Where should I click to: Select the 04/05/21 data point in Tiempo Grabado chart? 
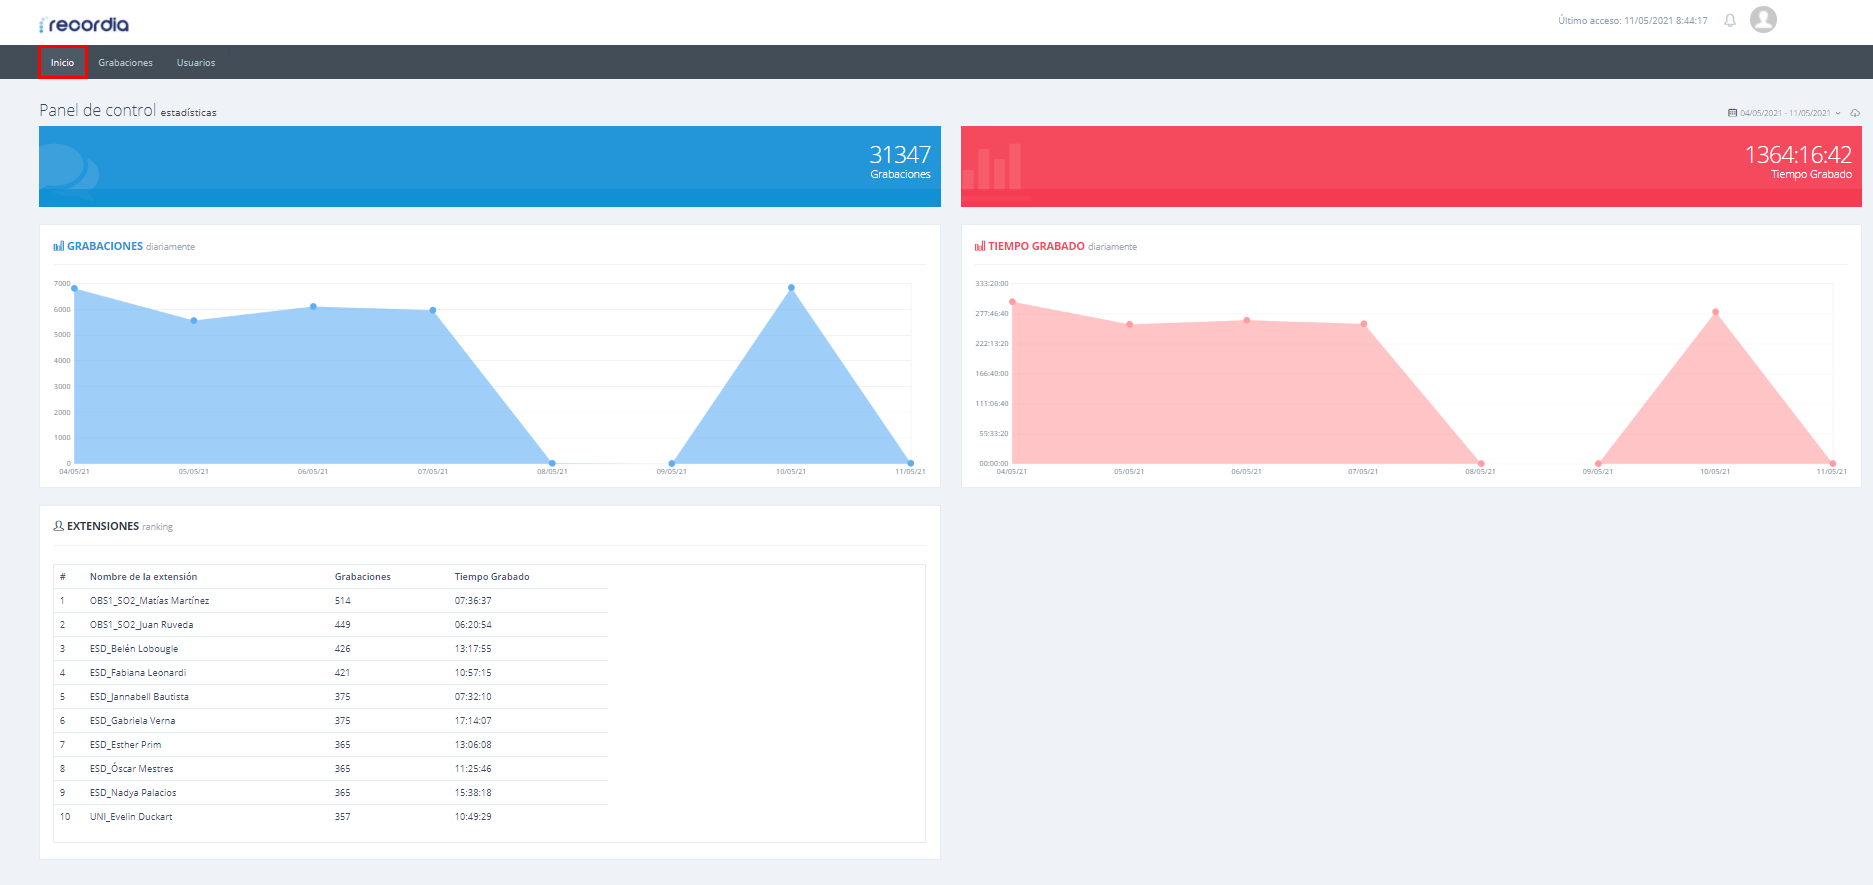(x=1012, y=301)
